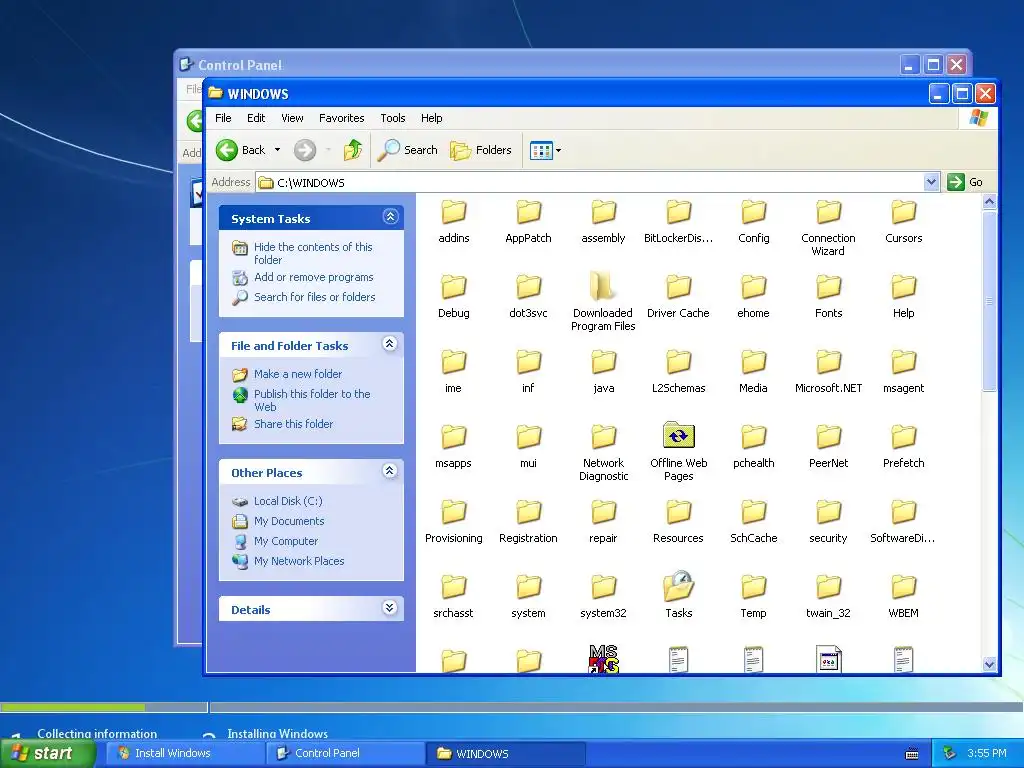Screen dimensions: 1024x768
Task: Select the Fonts folder icon
Action: point(828,287)
